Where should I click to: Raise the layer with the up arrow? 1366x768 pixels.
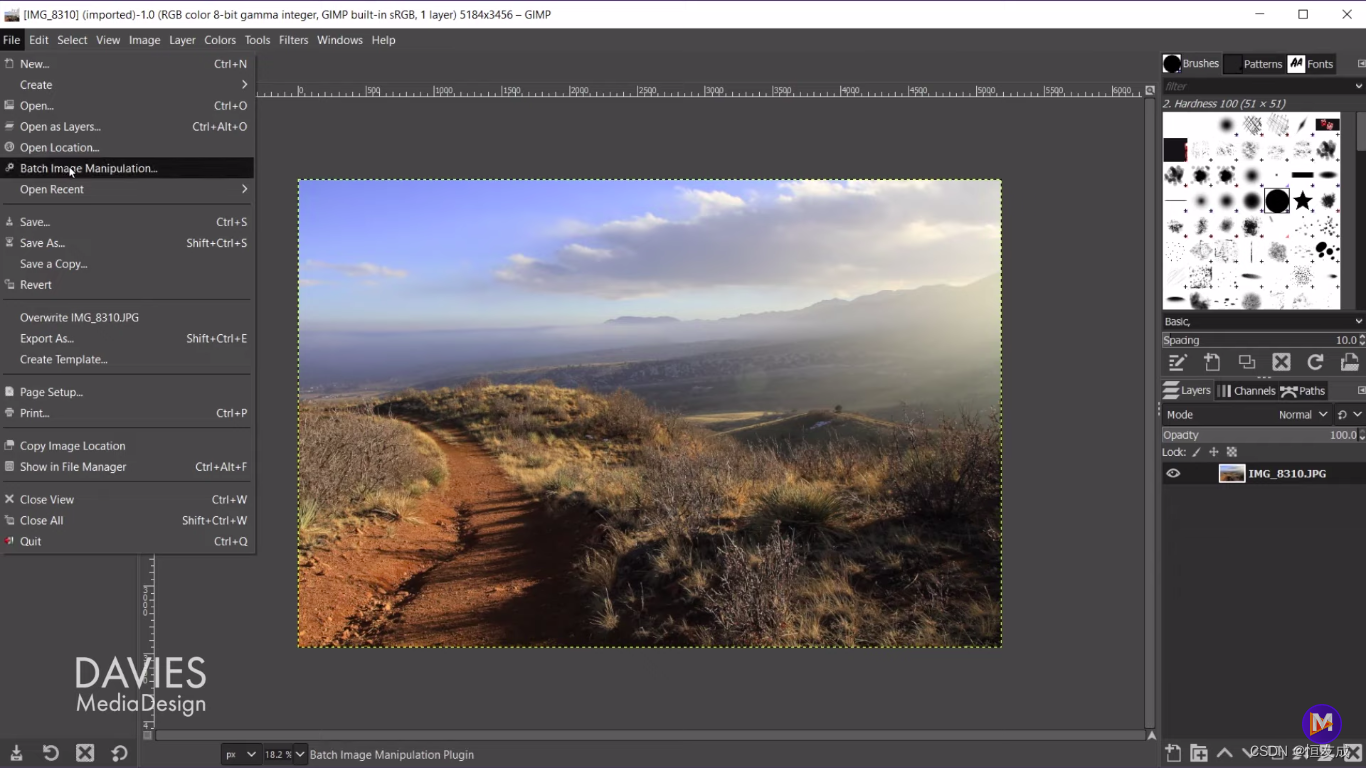point(1225,753)
